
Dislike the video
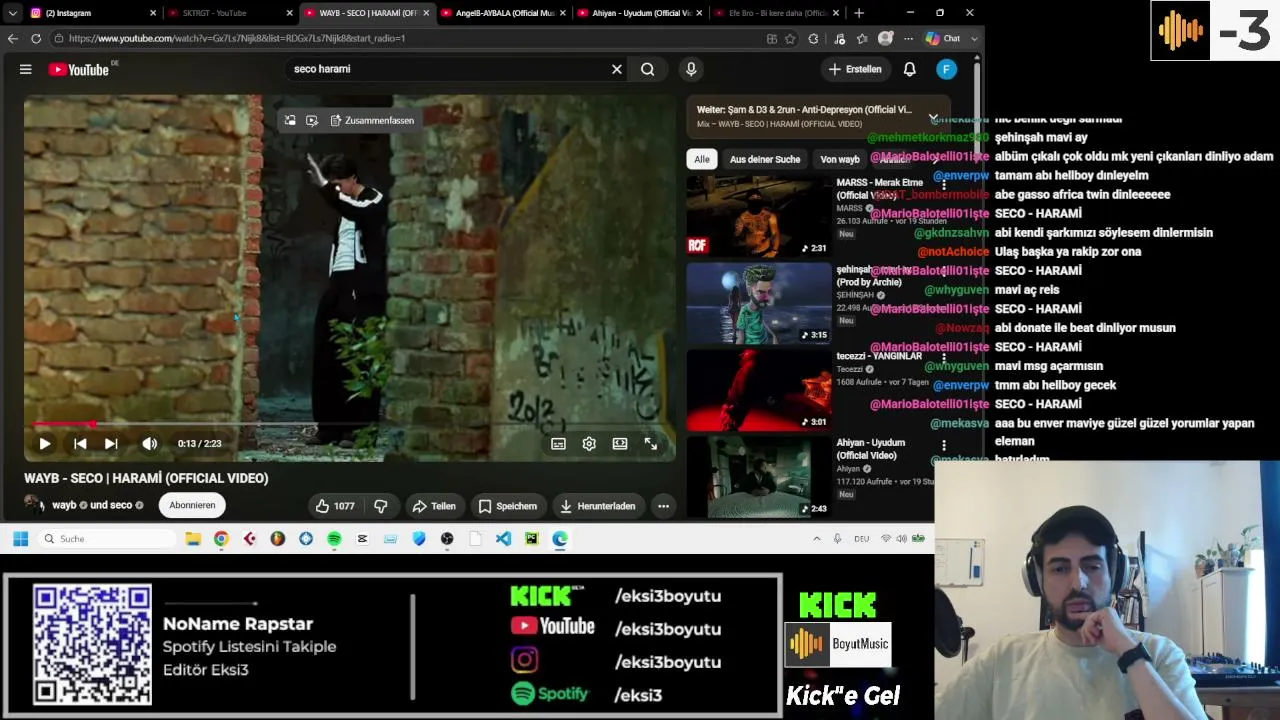(x=381, y=506)
